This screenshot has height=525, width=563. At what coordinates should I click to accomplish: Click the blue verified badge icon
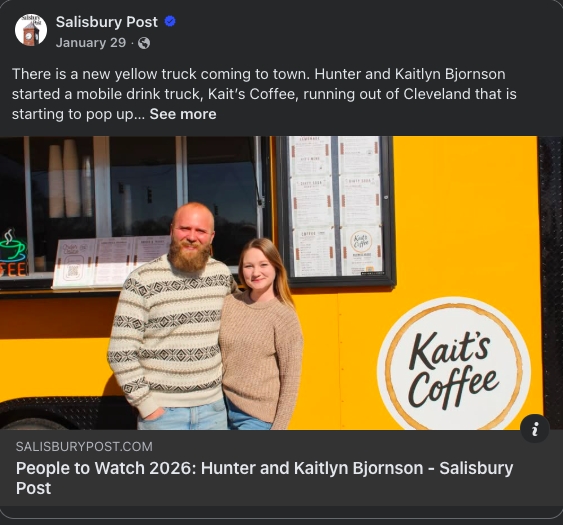[170, 22]
